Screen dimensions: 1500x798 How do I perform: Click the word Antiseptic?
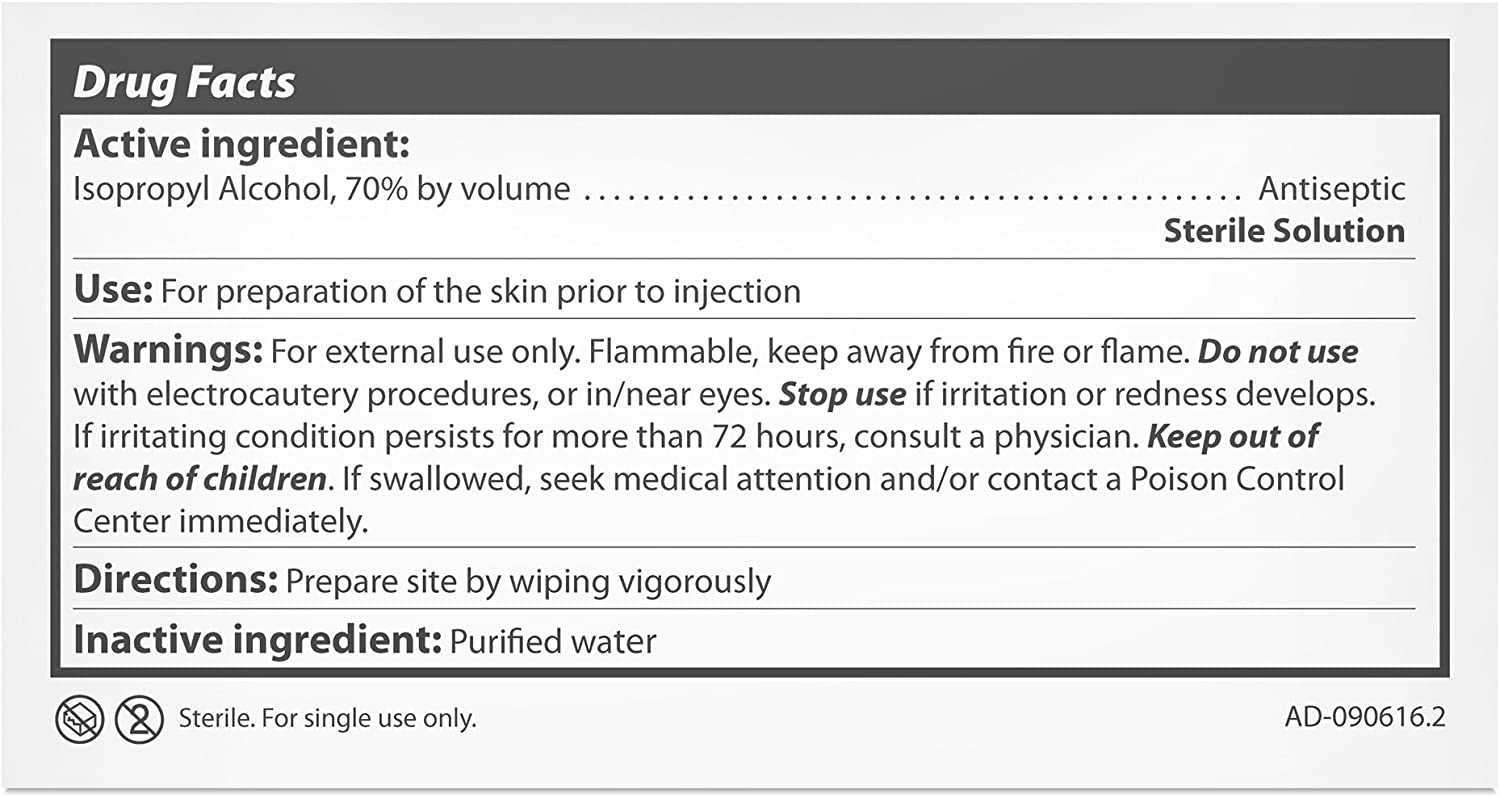[1331, 189]
